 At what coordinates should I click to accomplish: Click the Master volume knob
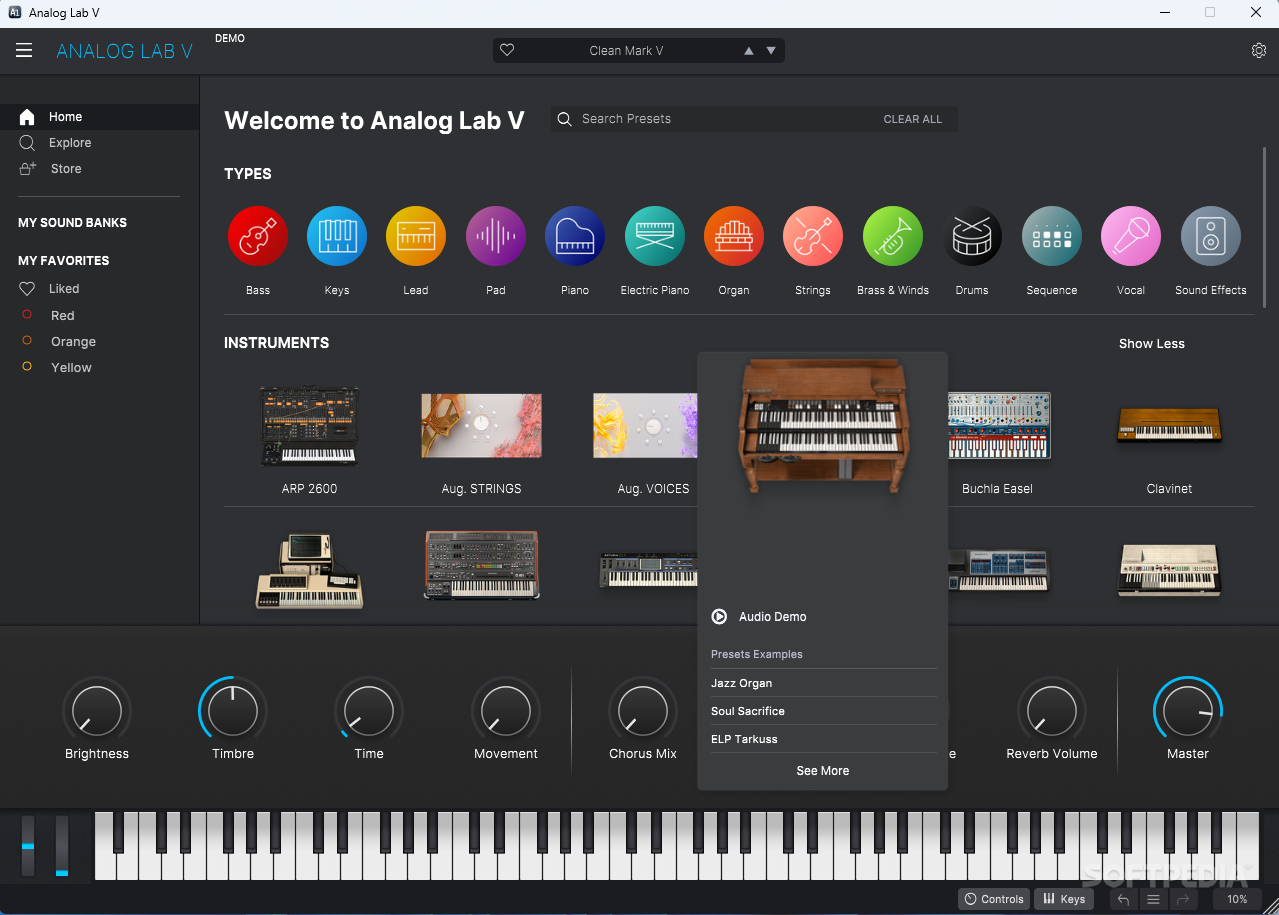1188,711
